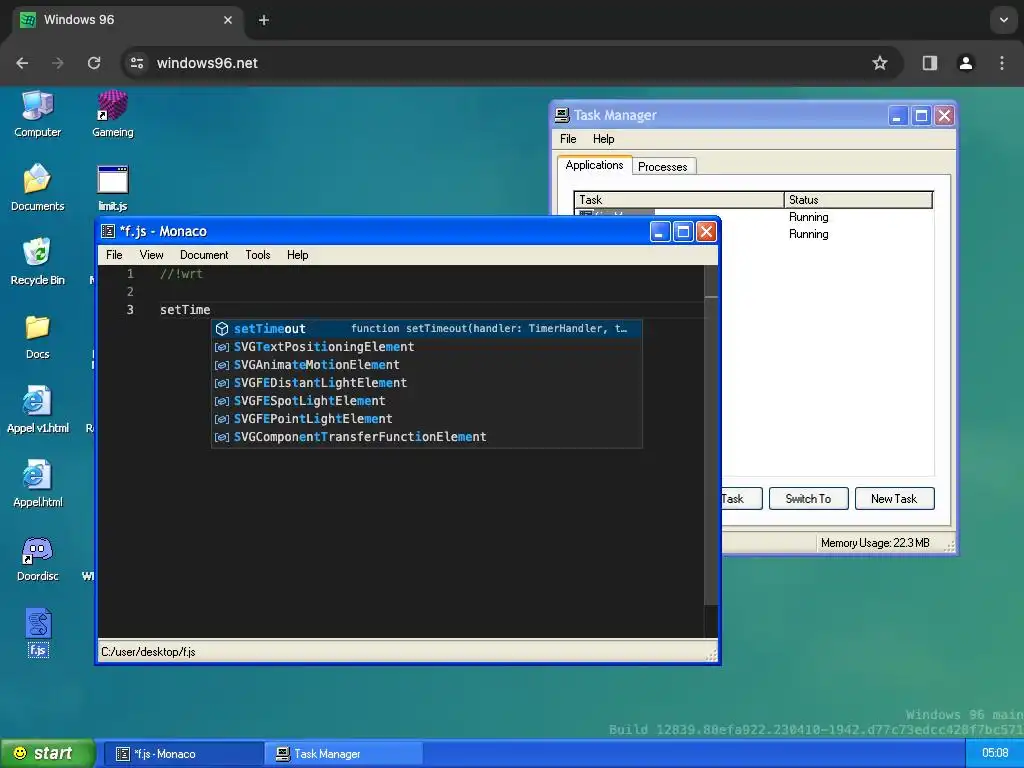
Task: Close the Windows 96 browser tab
Action: (228, 20)
